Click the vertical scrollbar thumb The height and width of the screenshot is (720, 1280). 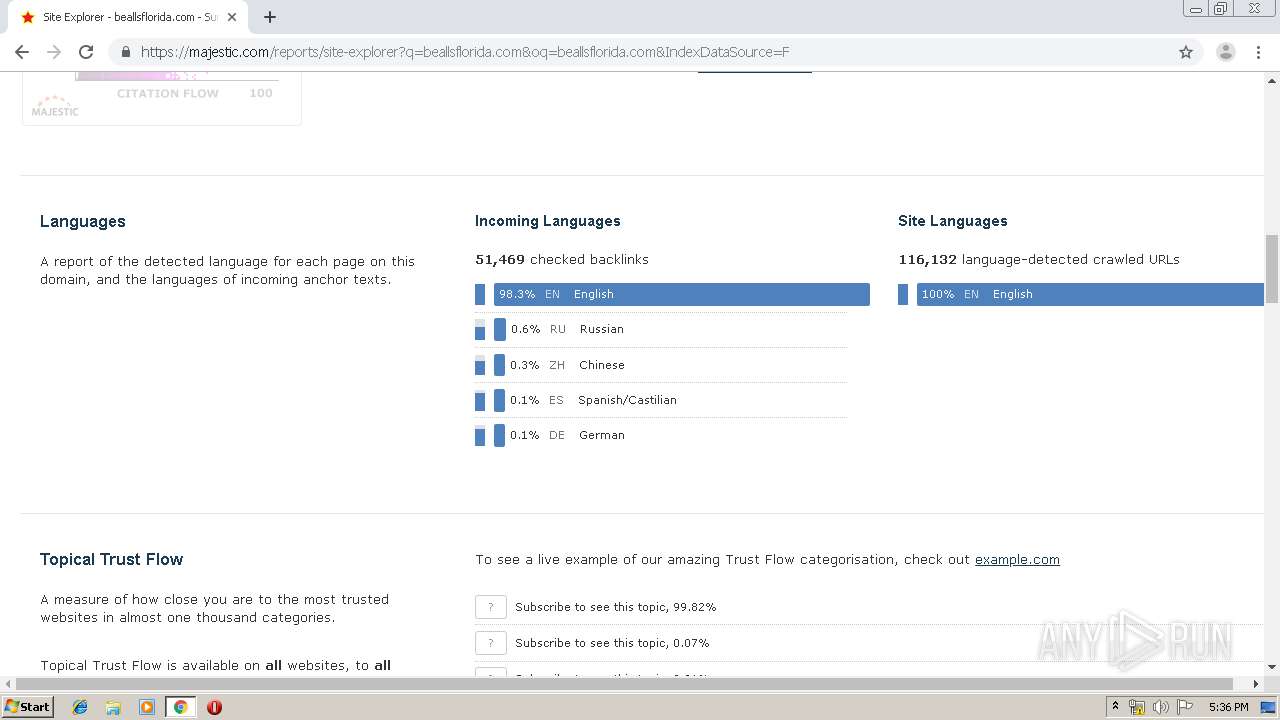coord(1272,268)
